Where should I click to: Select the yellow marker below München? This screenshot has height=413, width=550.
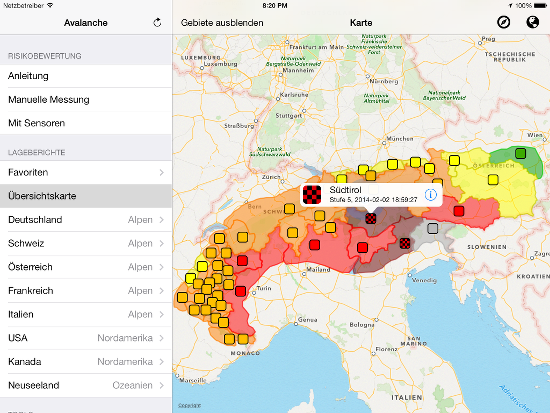point(393,164)
